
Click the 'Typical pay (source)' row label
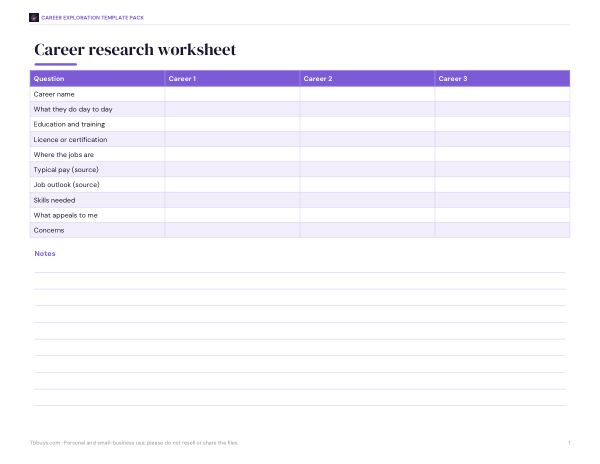click(66, 169)
